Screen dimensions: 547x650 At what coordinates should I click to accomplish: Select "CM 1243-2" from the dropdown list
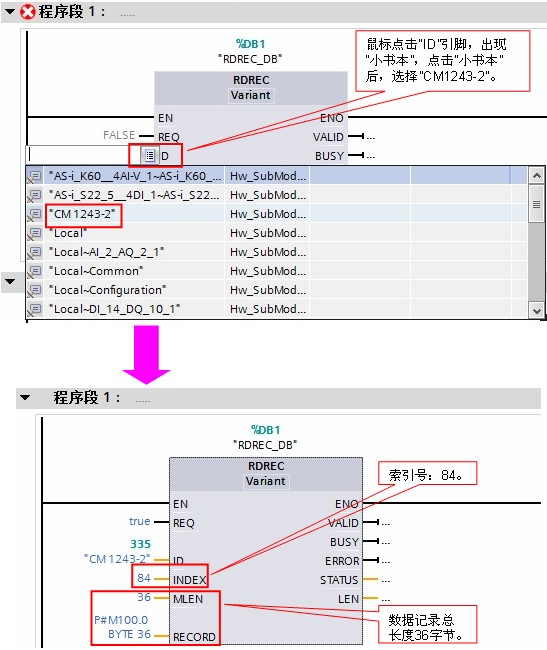[82, 214]
